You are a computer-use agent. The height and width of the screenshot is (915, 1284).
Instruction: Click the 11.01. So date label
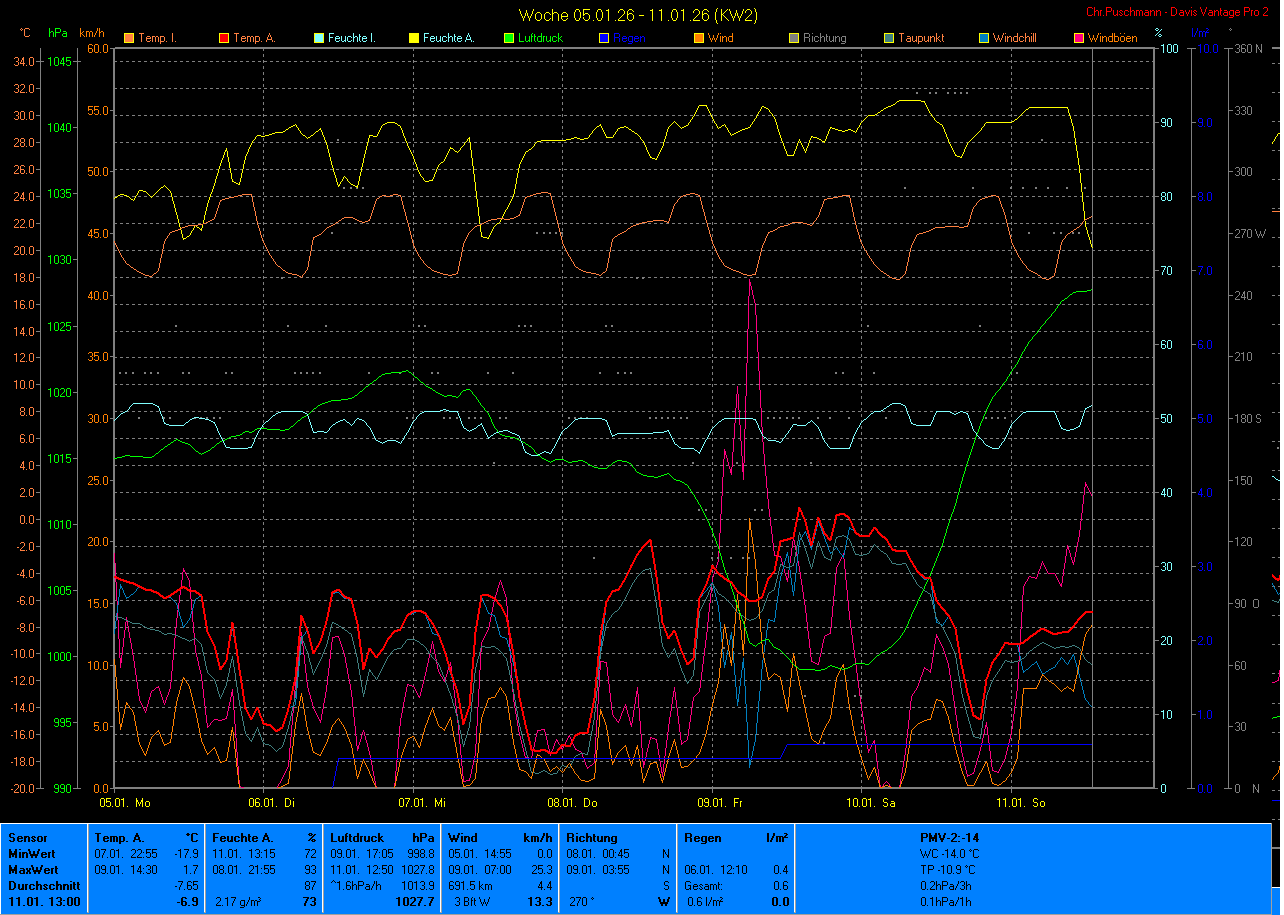pyautogui.click(x=1020, y=802)
